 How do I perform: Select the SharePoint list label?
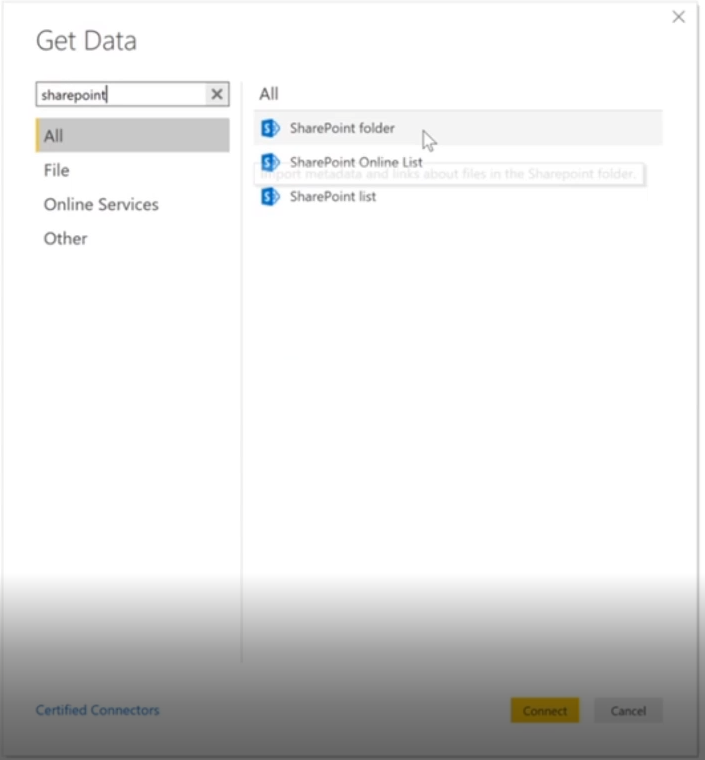click(333, 197)
